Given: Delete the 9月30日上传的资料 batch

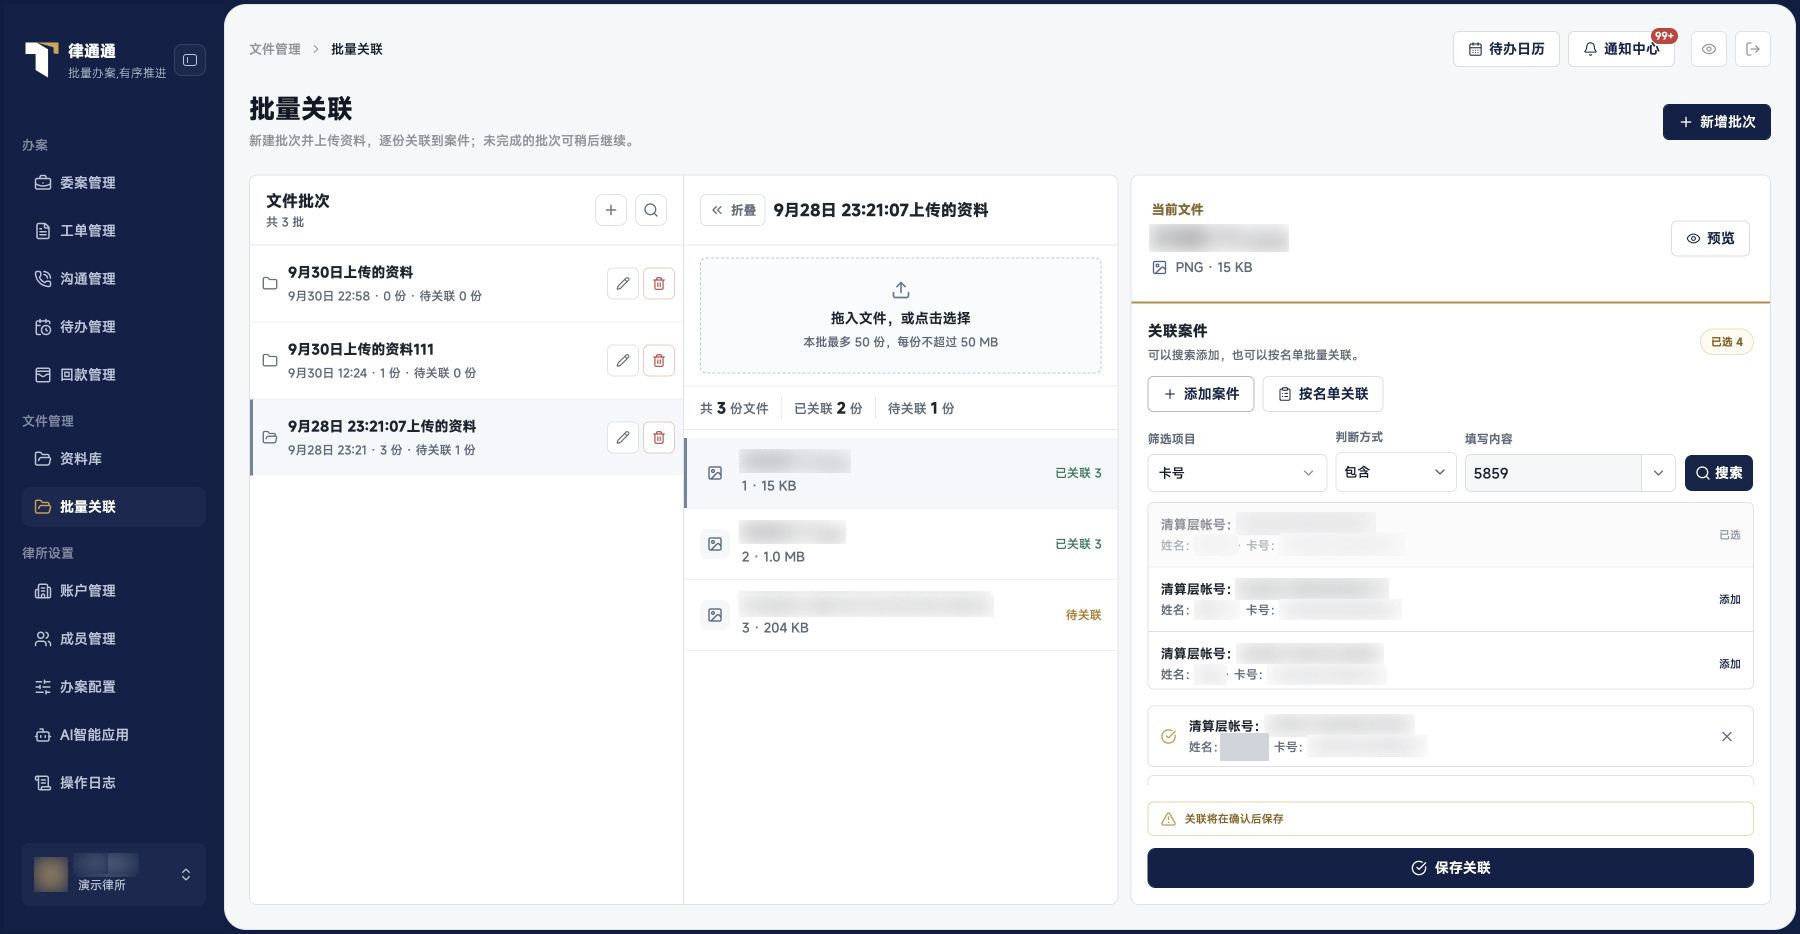Looking at the screenshot, I should coord(659,283).
